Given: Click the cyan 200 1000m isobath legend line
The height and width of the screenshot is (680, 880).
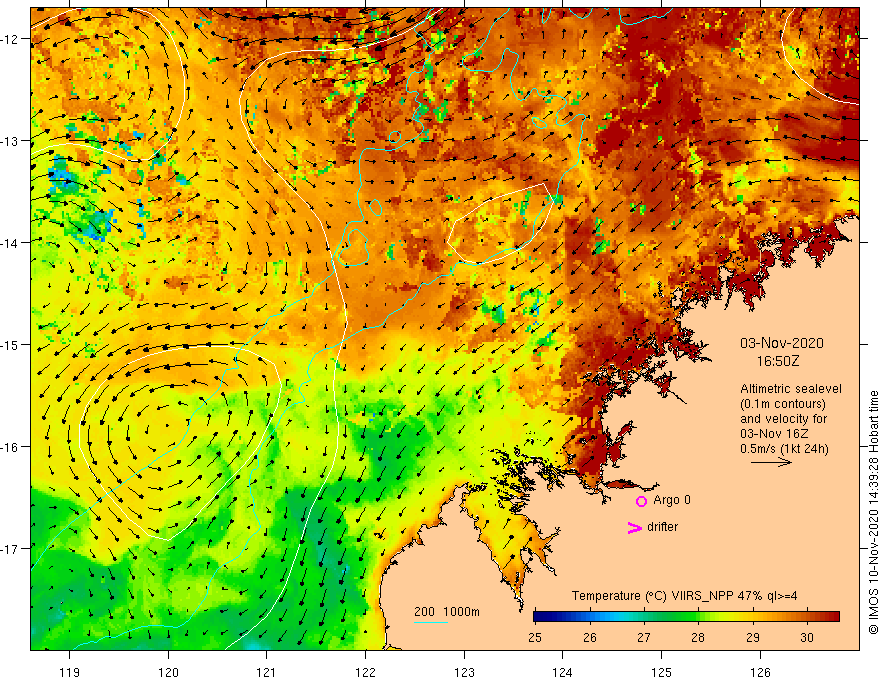Looking at the screenshot, I should coord(430,622).
